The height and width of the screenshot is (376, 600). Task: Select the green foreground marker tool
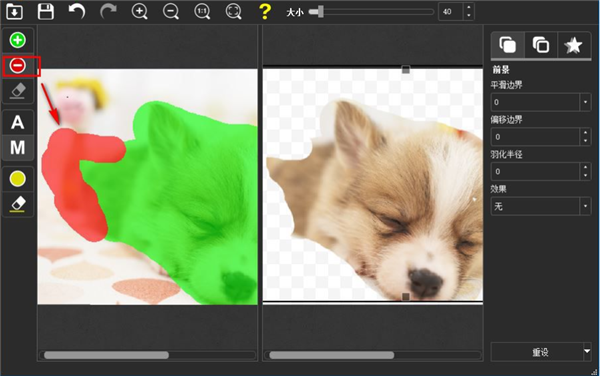point(18,40)
